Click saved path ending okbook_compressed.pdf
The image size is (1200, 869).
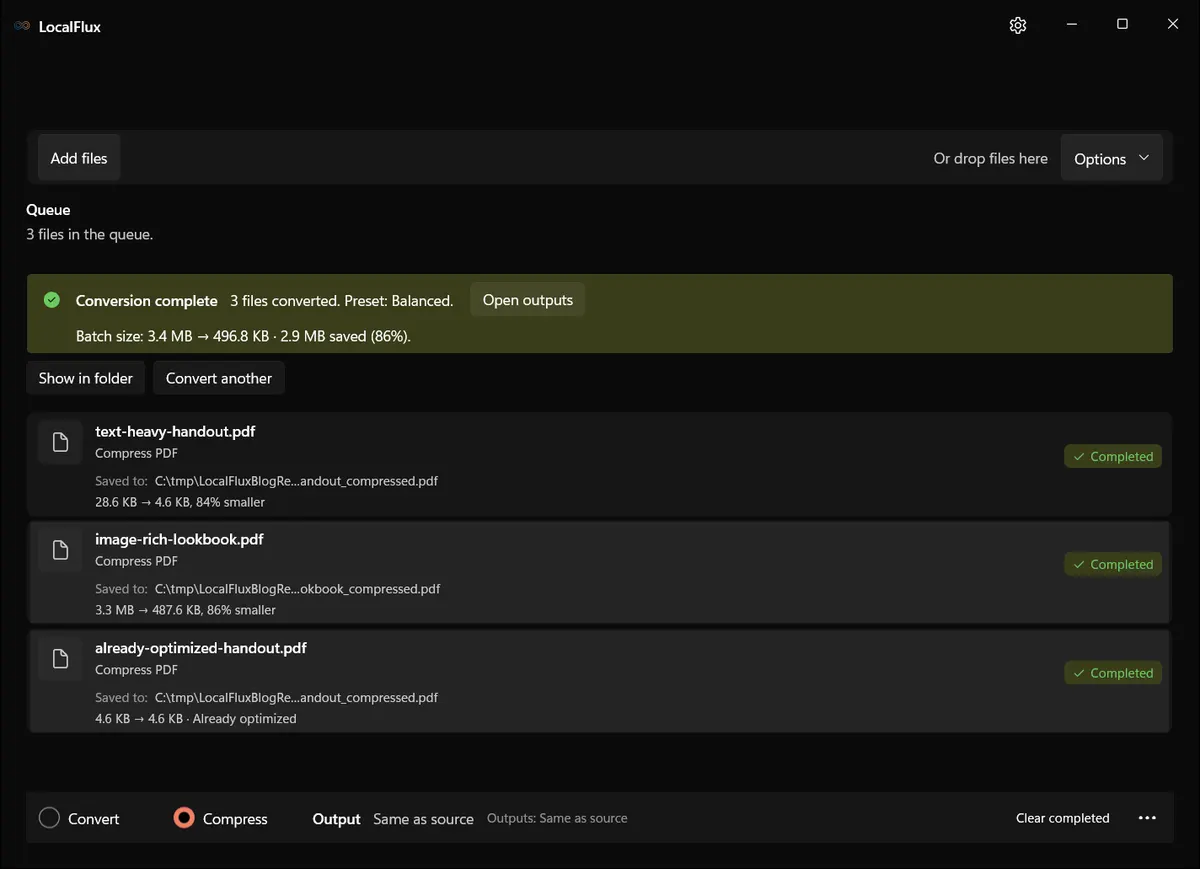297,589
